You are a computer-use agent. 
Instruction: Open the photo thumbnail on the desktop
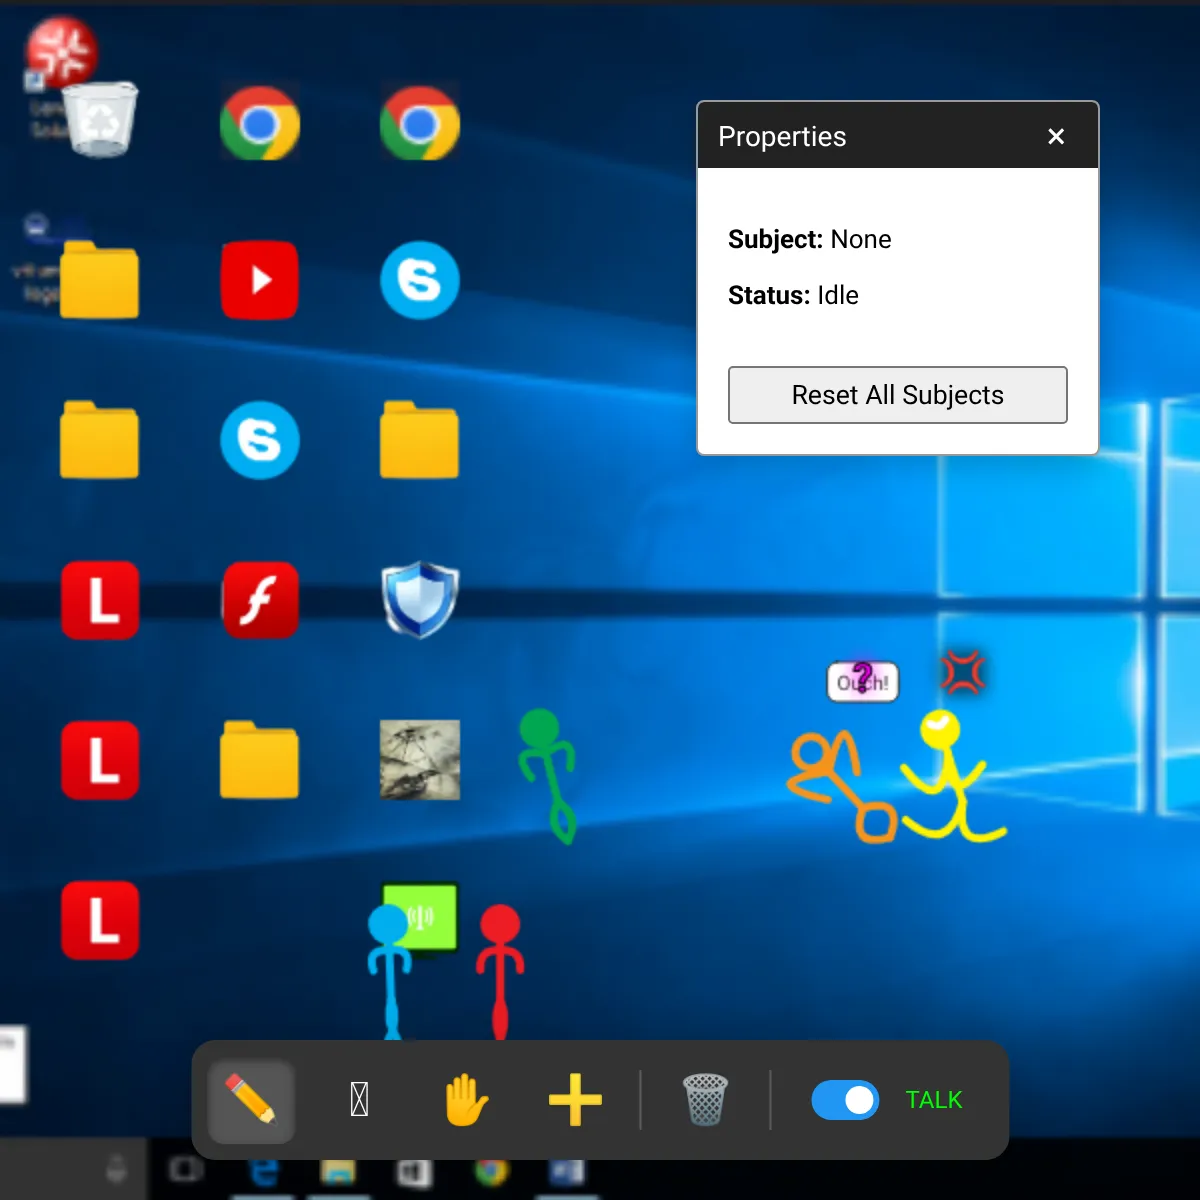click(x=420, y=760)
